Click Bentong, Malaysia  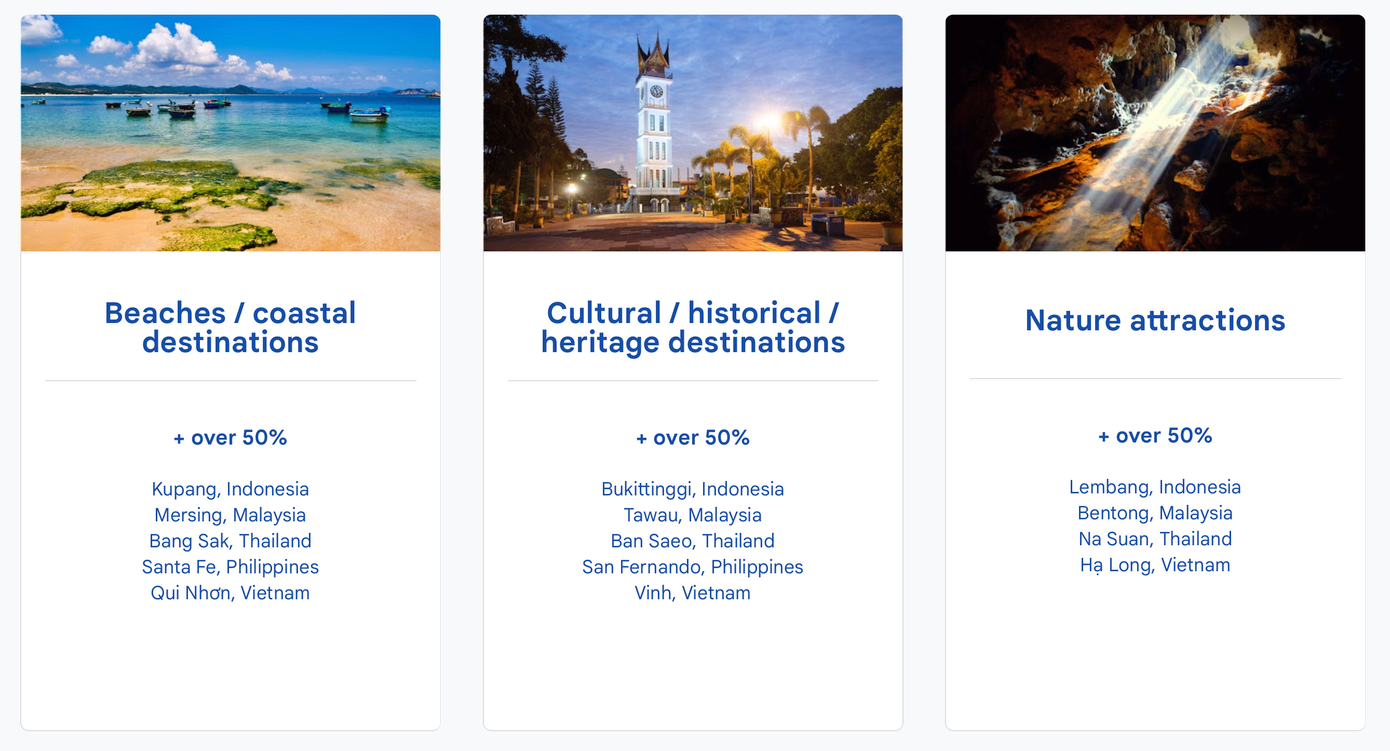[1155, 513]
